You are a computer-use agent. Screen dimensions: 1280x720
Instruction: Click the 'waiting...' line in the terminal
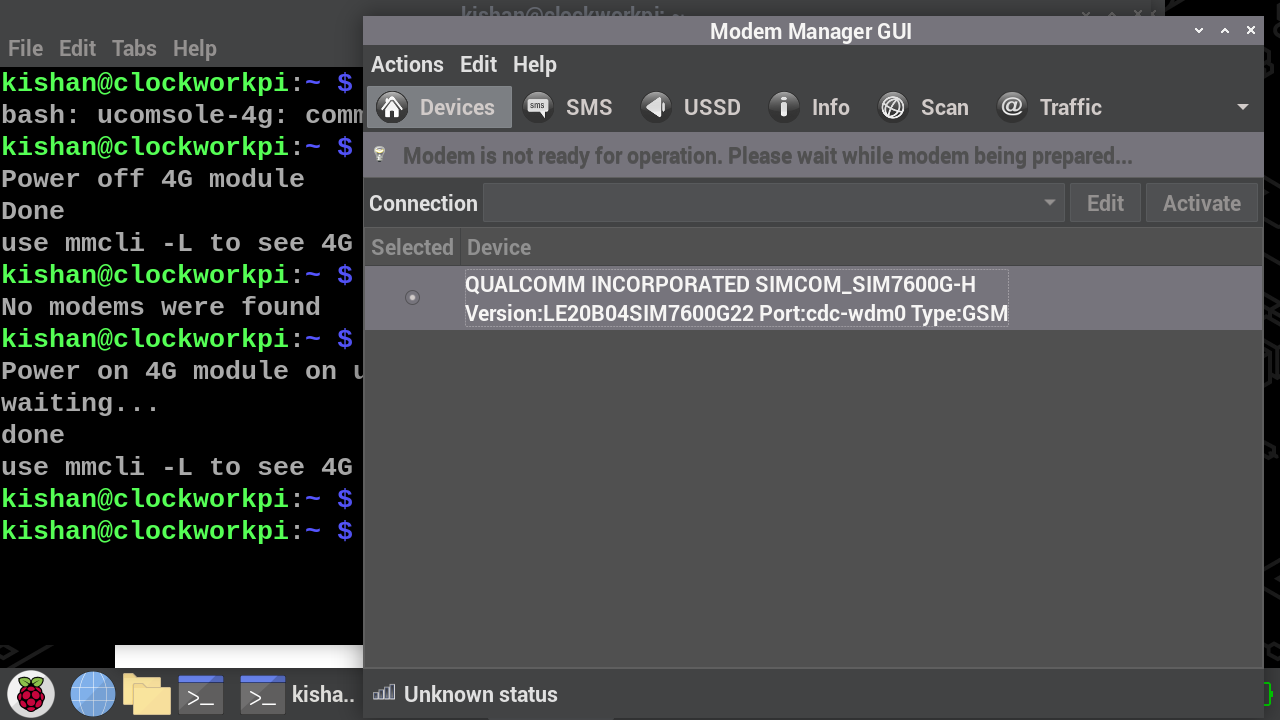[x=81, y=403]
